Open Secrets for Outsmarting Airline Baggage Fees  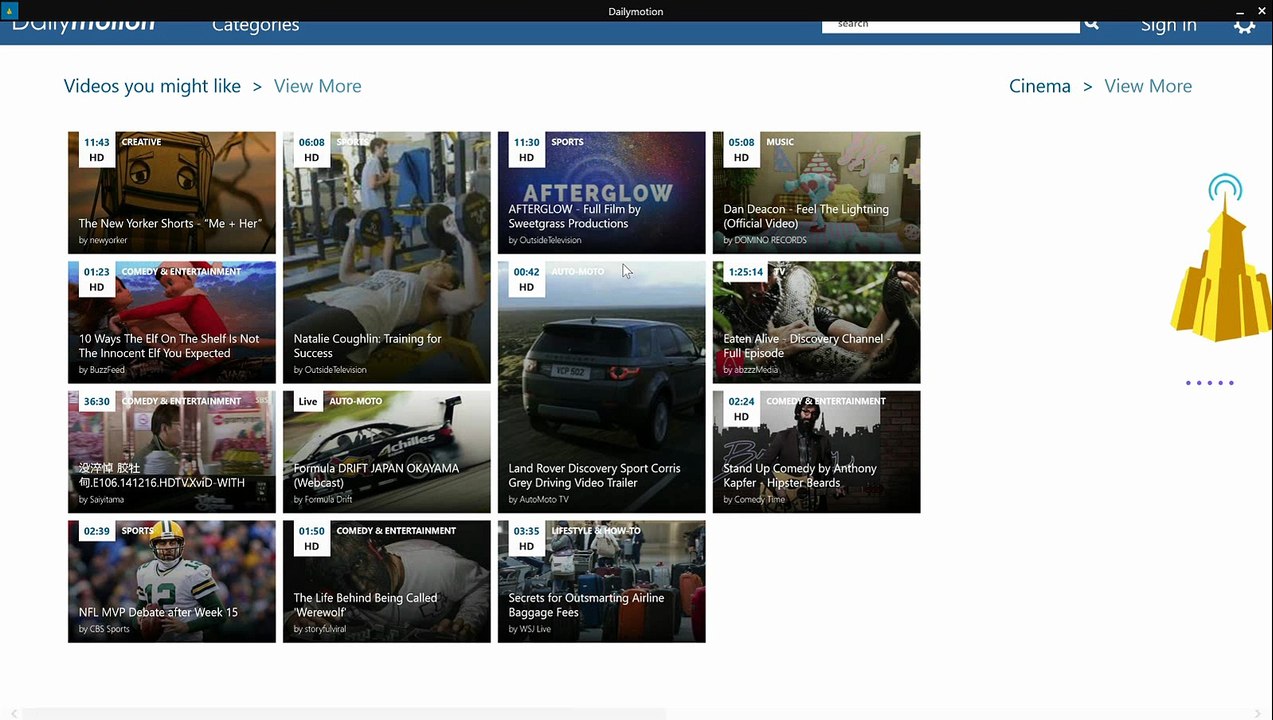coord(602,582)
